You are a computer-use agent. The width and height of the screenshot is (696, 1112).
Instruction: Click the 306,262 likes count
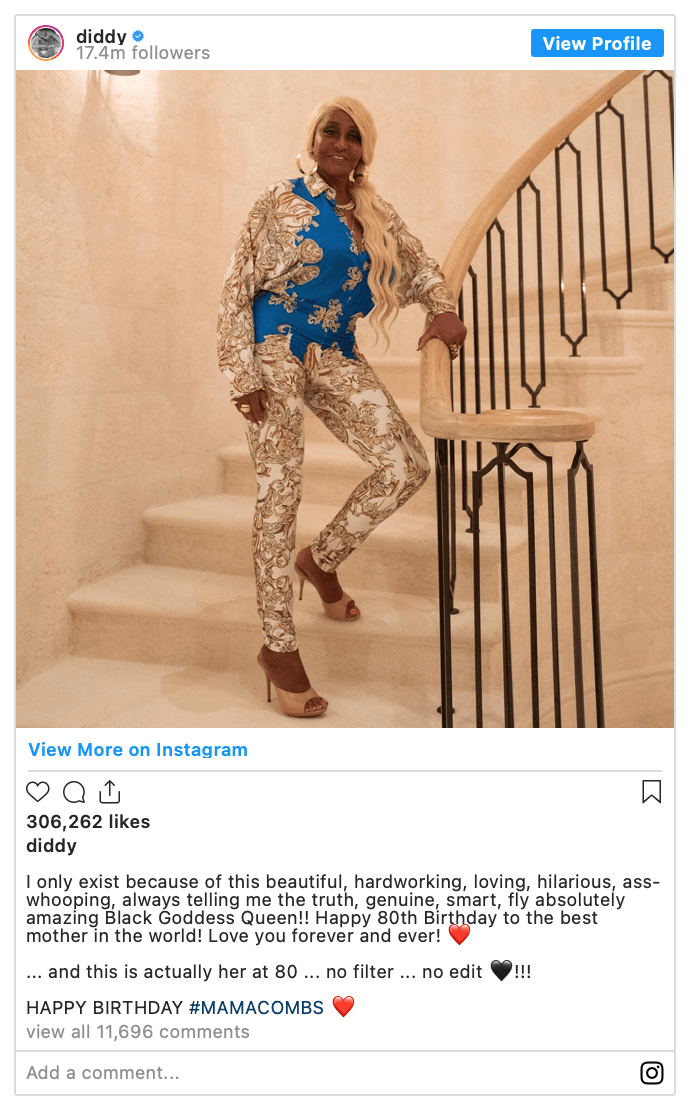[x=88, y=821]
